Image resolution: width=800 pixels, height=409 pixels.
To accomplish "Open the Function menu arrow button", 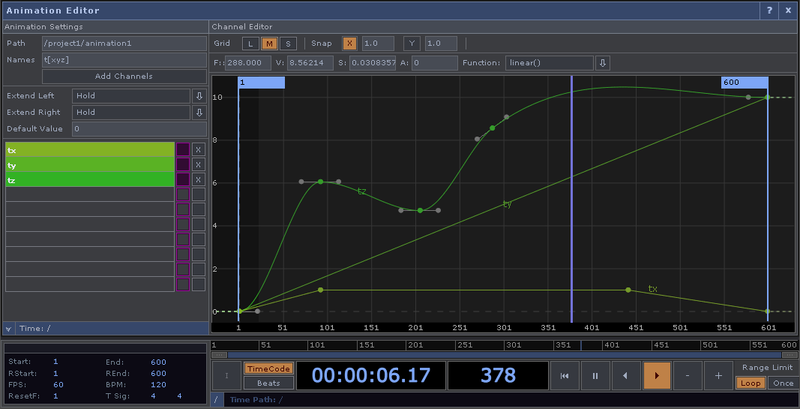I will (x=603, y=63).
